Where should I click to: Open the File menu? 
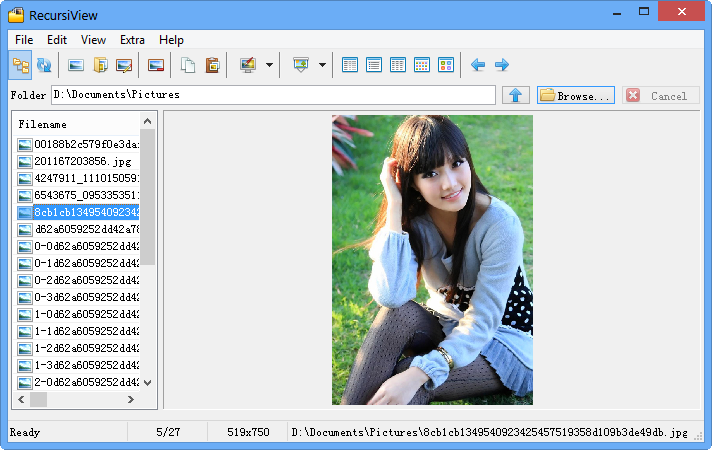coord(24,40)
